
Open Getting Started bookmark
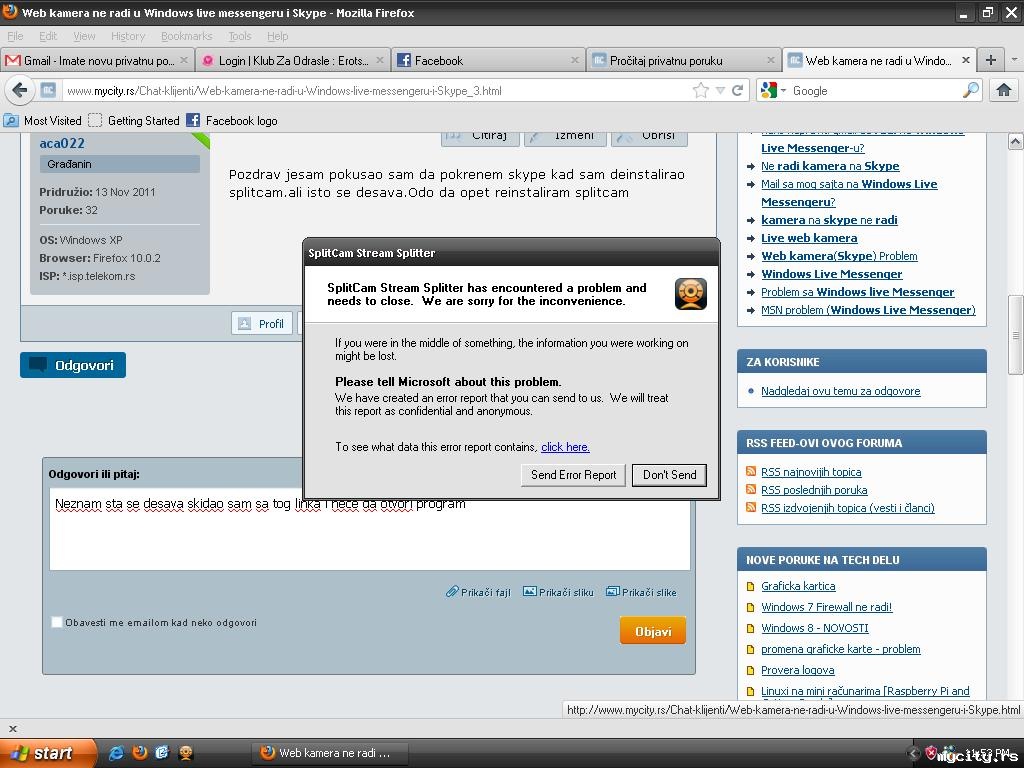click(134, 120)
